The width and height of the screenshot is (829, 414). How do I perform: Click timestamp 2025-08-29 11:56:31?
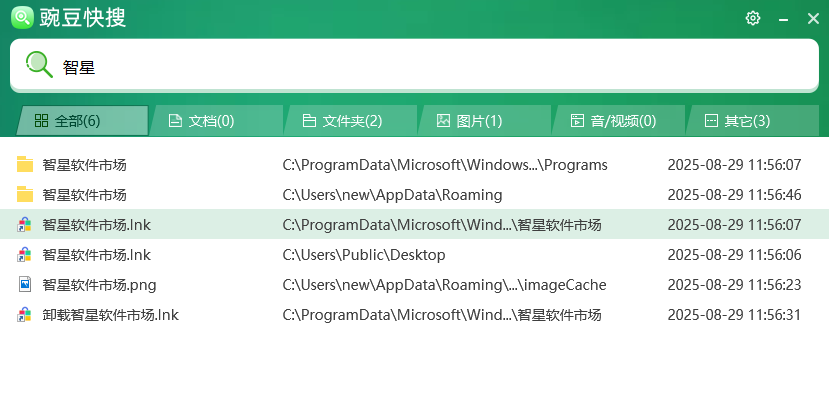click(x=734, y=315)
